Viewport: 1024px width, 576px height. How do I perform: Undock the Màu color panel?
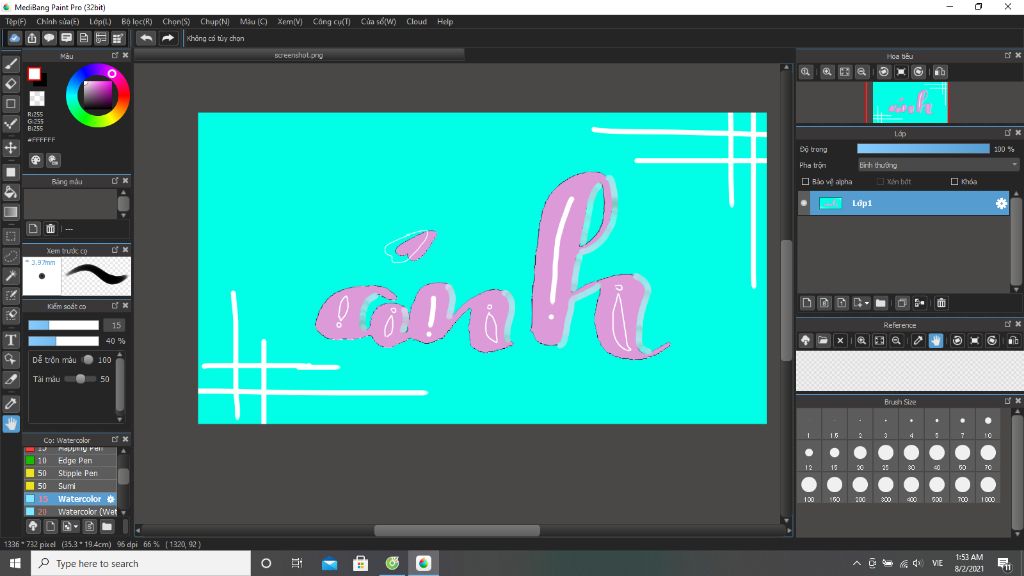click(x=115, y=56)
